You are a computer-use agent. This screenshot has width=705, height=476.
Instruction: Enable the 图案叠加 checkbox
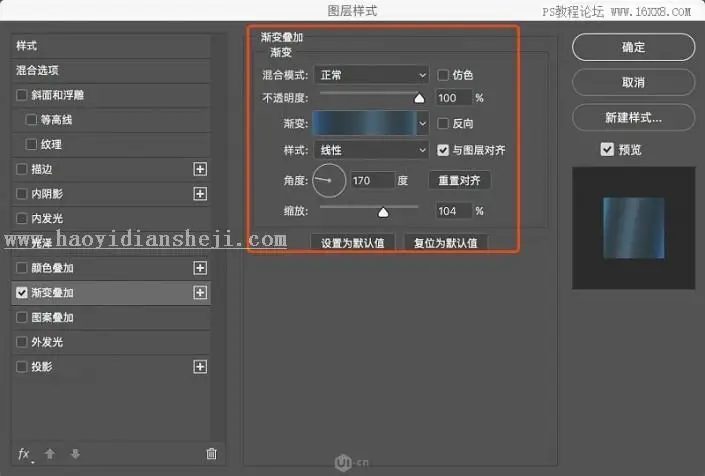click(22, 318)
